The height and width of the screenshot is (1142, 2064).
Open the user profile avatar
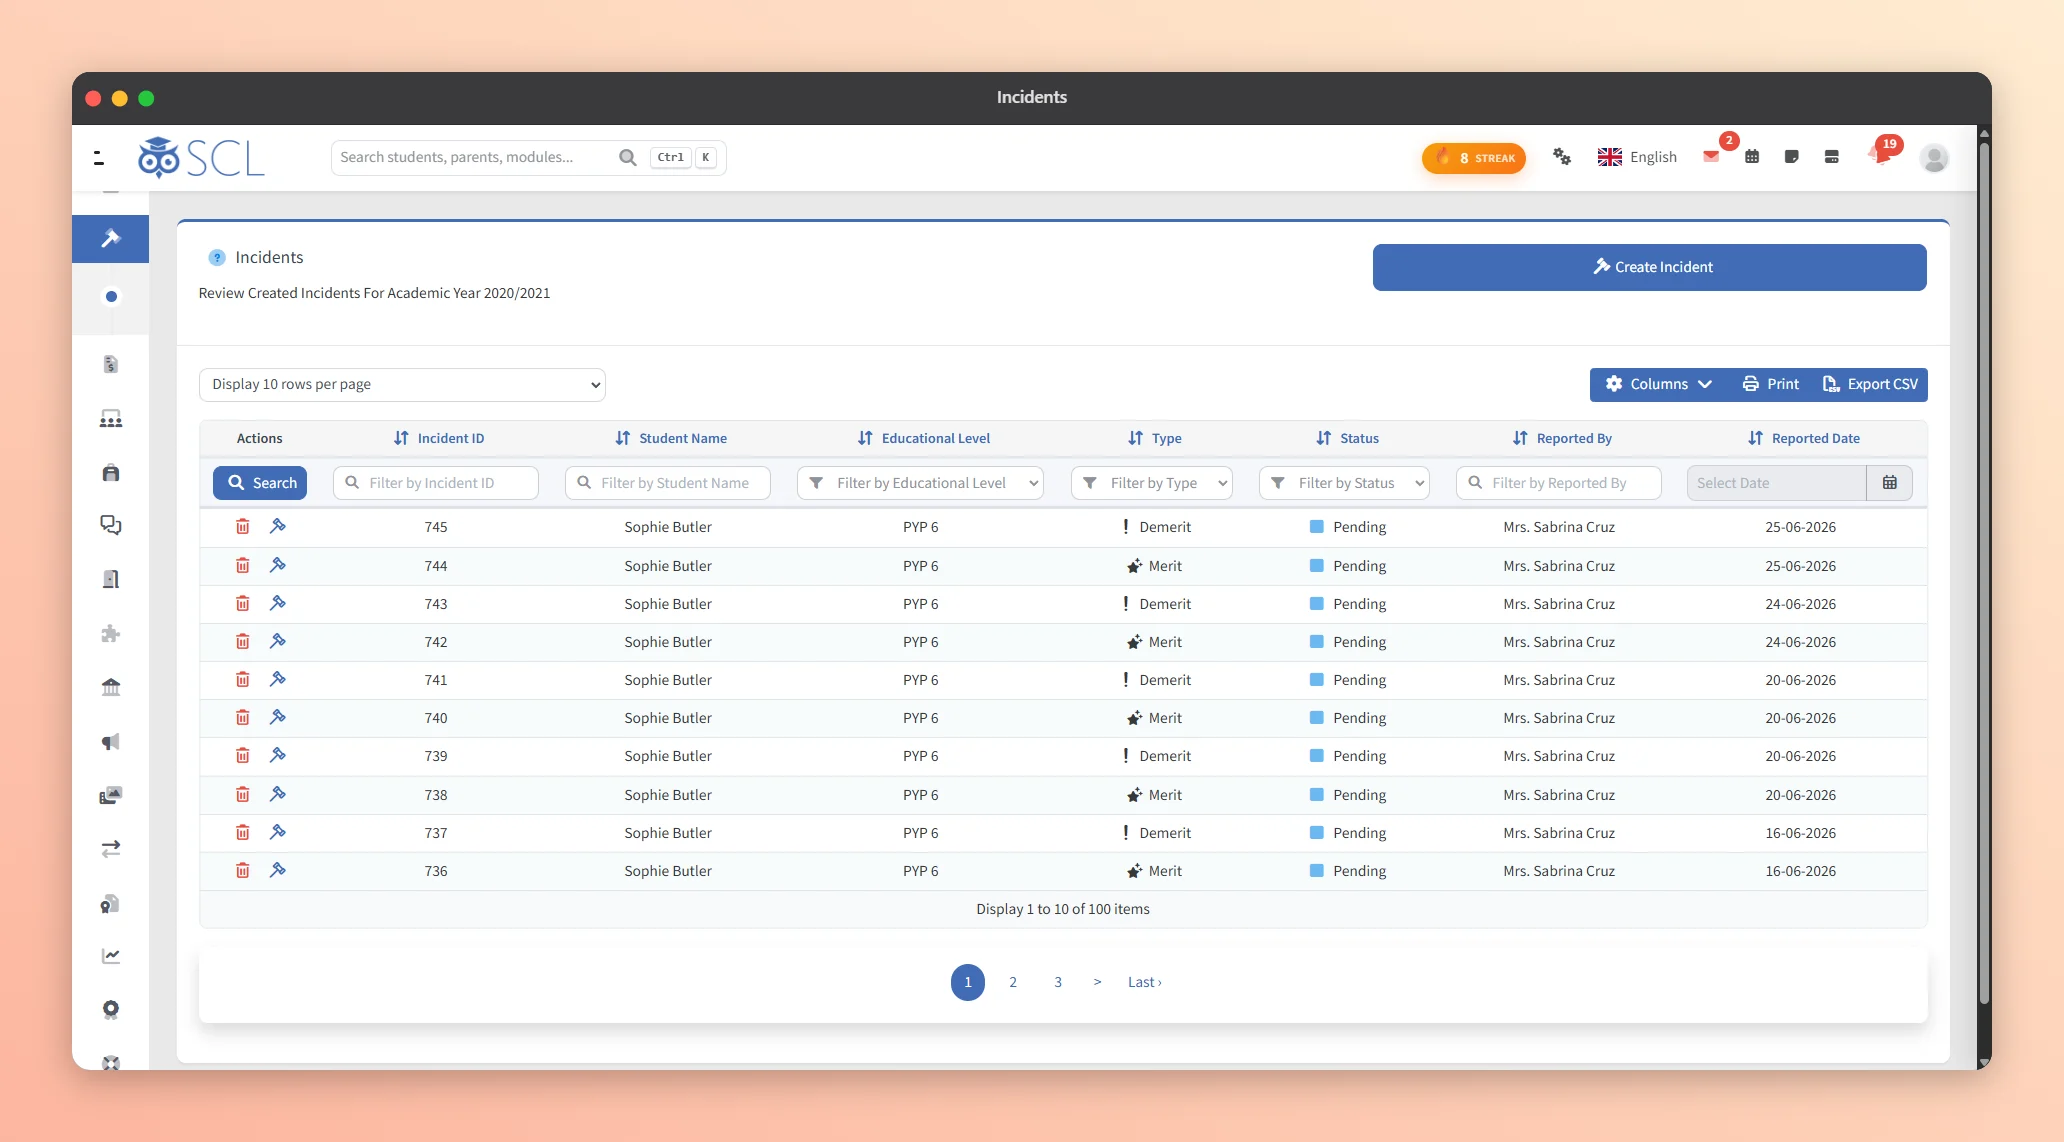point(1935,158)
